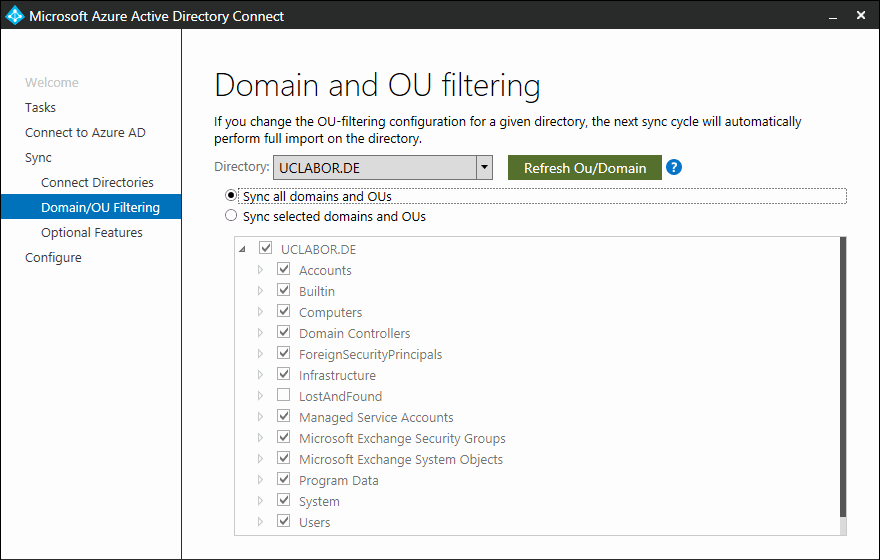Select the Managed Service Accounts tree label
The width and height of the screenshot is (880, 560).
click(x=375, y=417)
